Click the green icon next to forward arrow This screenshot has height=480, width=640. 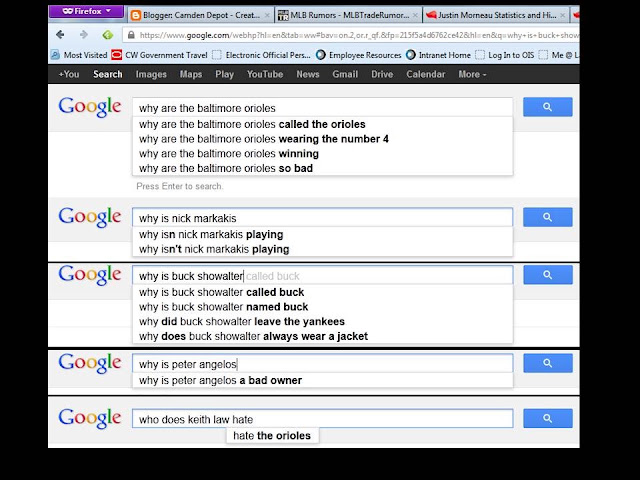click(x=108, y=35)
